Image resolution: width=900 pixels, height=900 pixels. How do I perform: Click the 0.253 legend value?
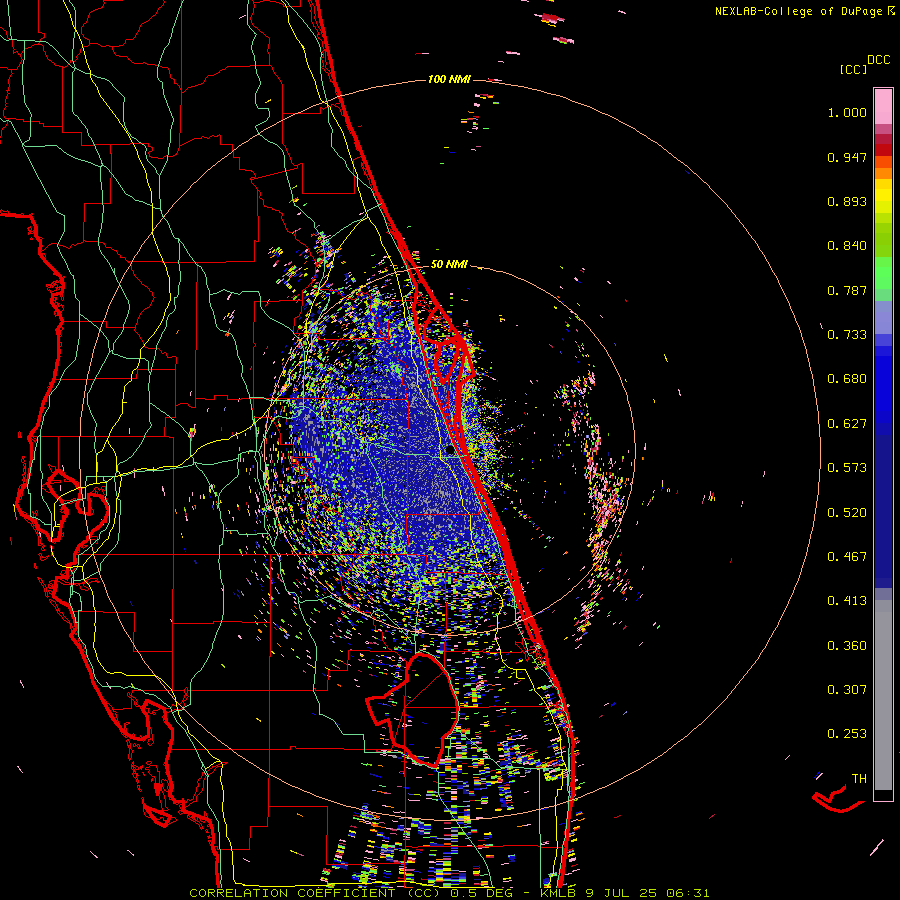click(x=847, y=734)
